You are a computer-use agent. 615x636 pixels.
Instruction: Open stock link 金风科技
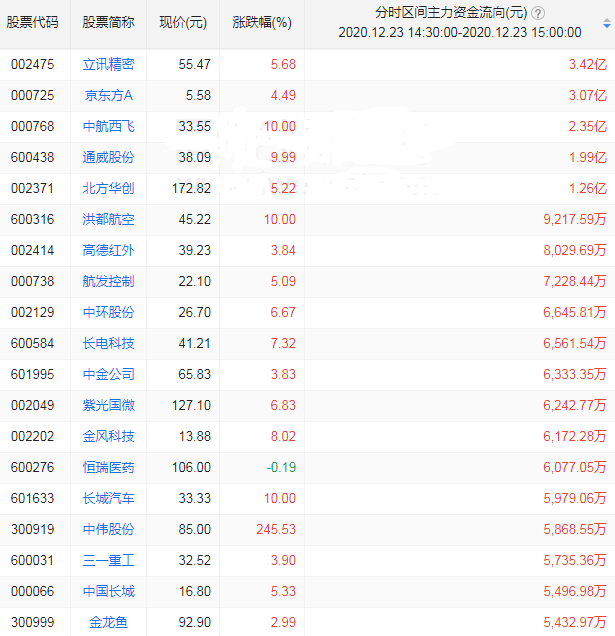tap(108, 436)
